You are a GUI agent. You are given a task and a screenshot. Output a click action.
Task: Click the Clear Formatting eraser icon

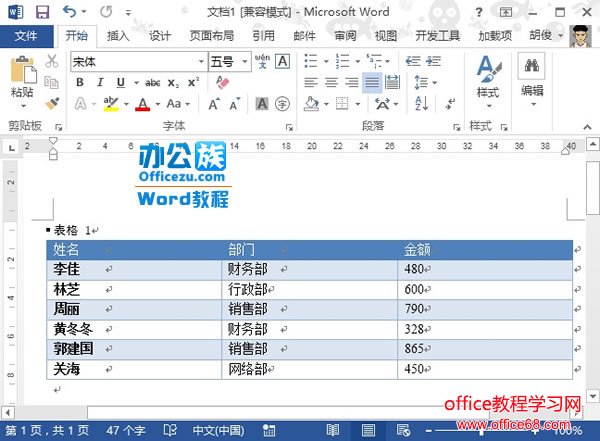tap(222, 82)
